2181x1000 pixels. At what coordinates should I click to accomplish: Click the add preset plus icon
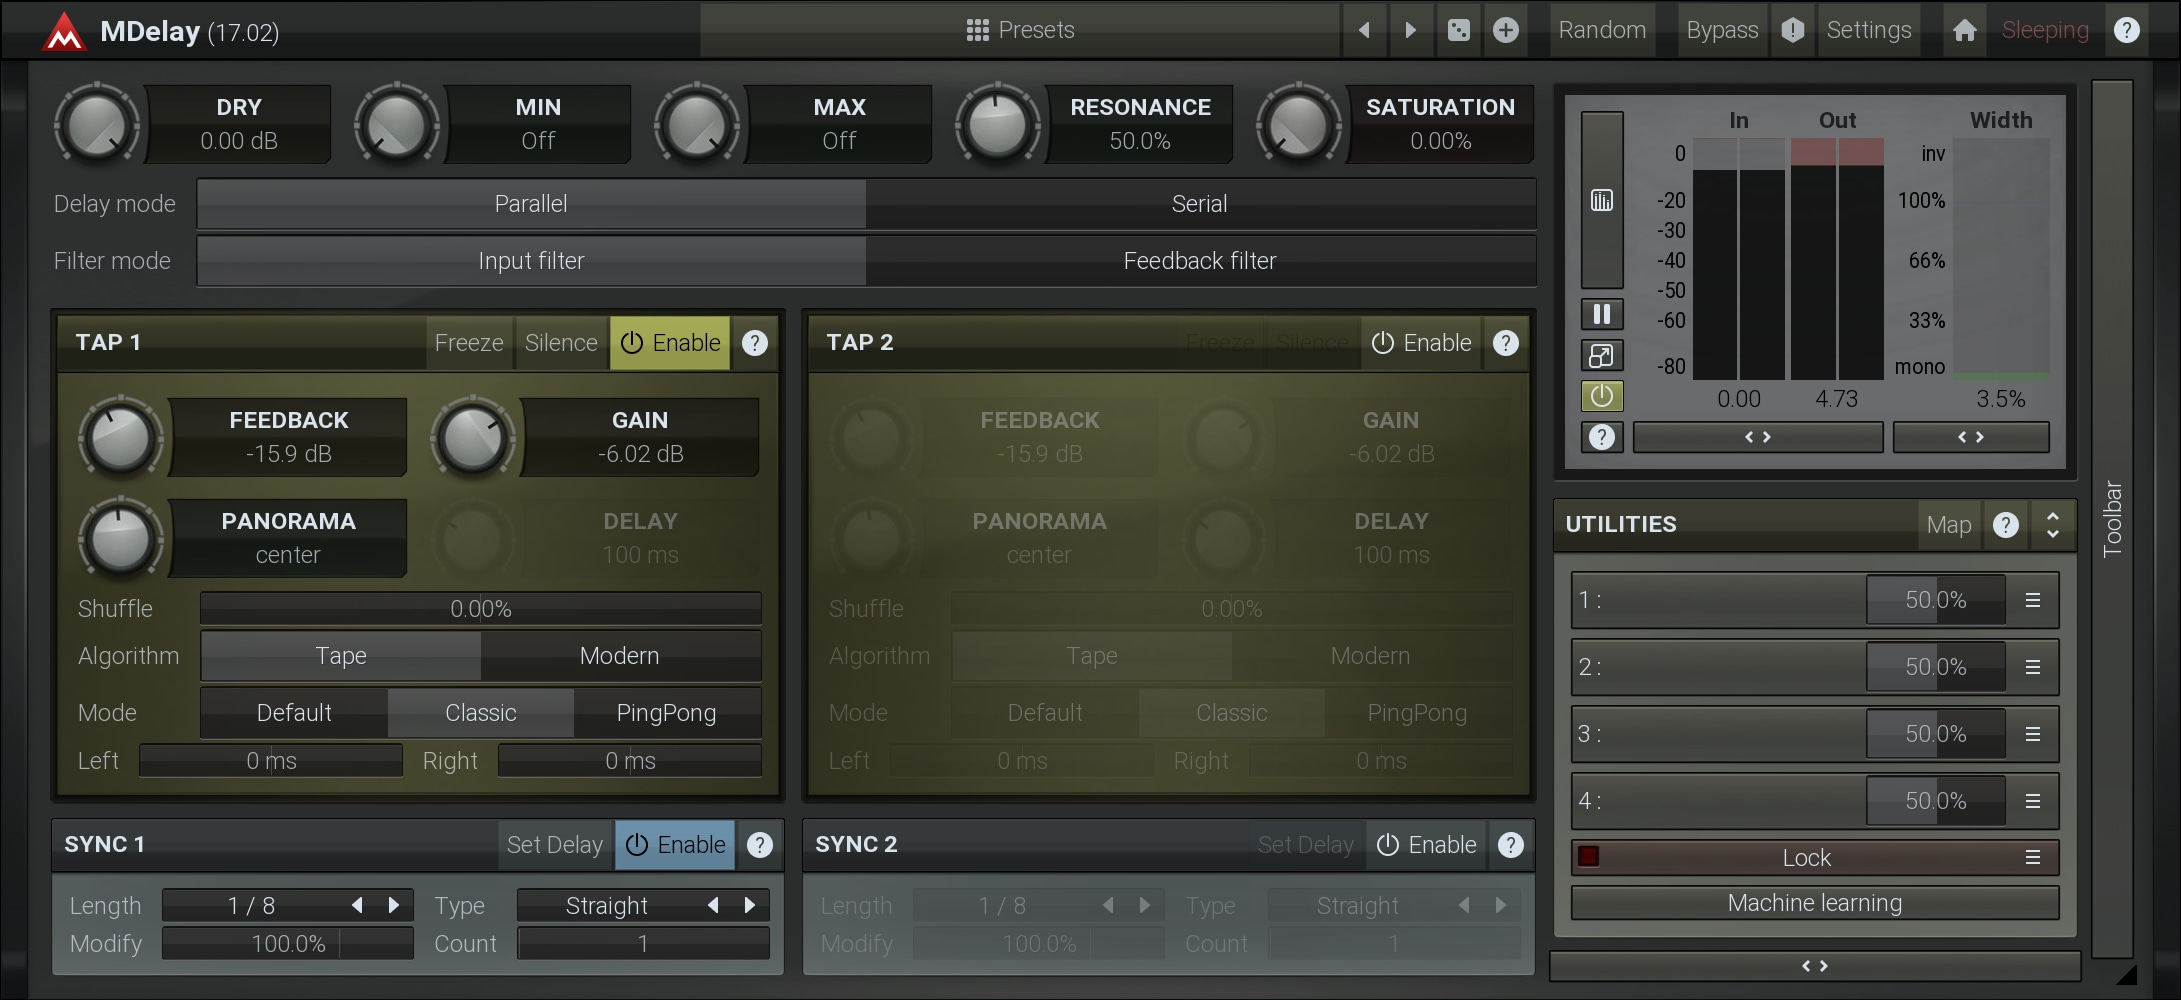tap(1506, 30)
